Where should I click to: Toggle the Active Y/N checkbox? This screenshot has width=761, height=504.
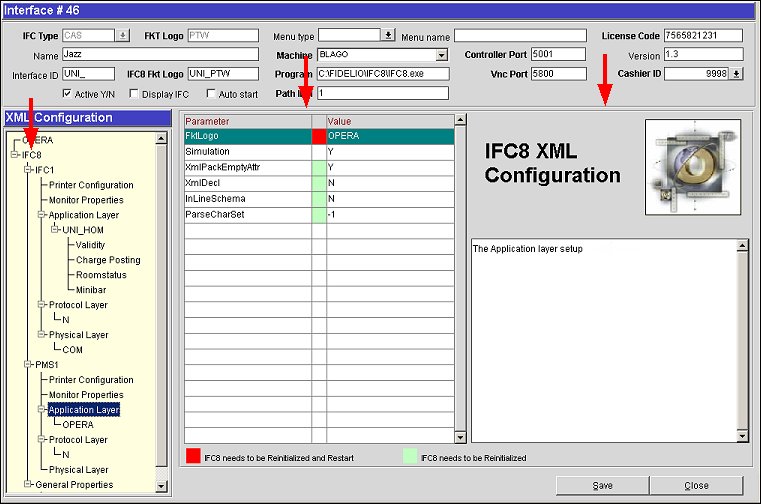point(67,93)
